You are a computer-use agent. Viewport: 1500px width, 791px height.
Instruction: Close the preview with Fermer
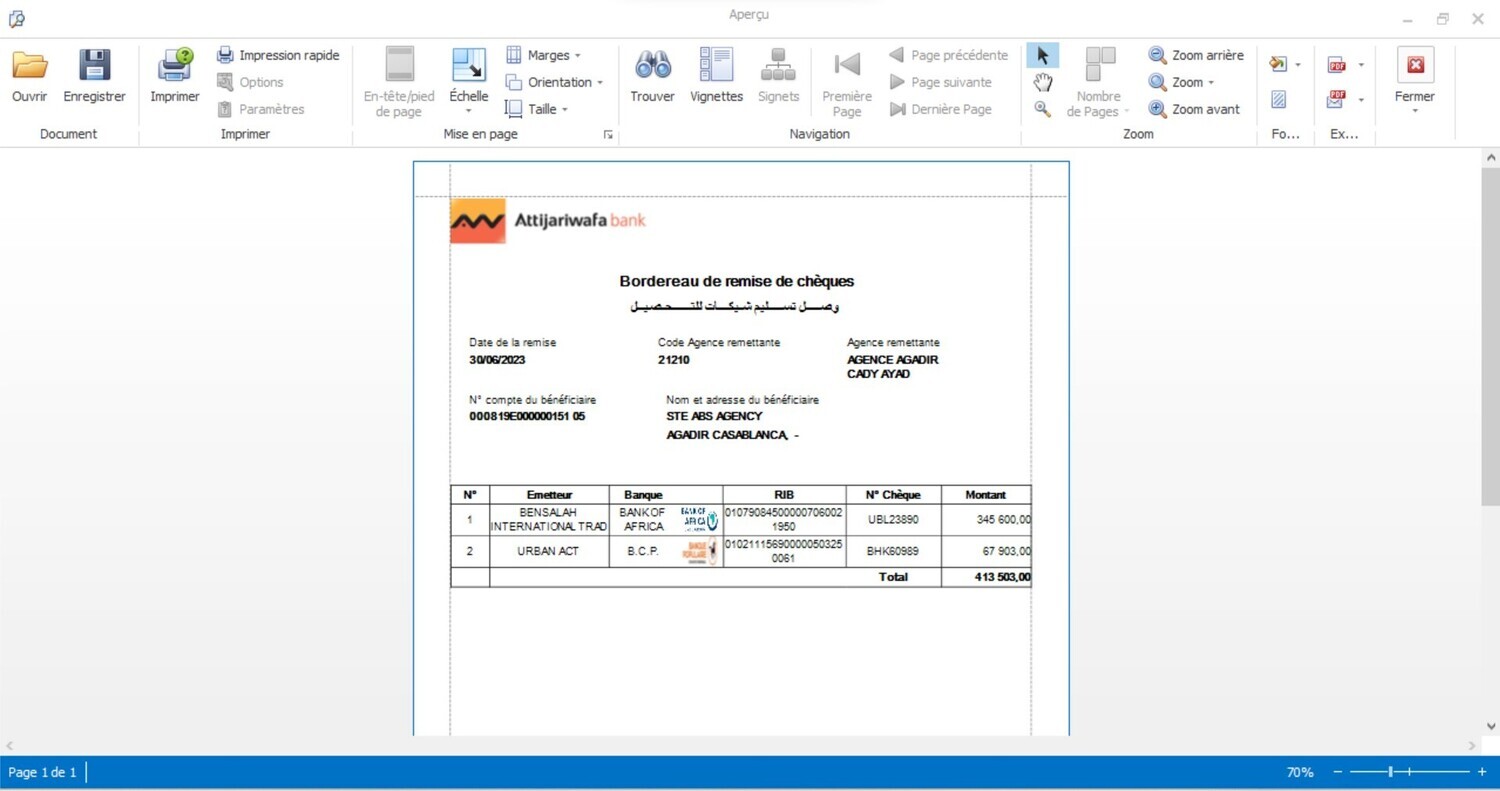[x=1415, y=80]
